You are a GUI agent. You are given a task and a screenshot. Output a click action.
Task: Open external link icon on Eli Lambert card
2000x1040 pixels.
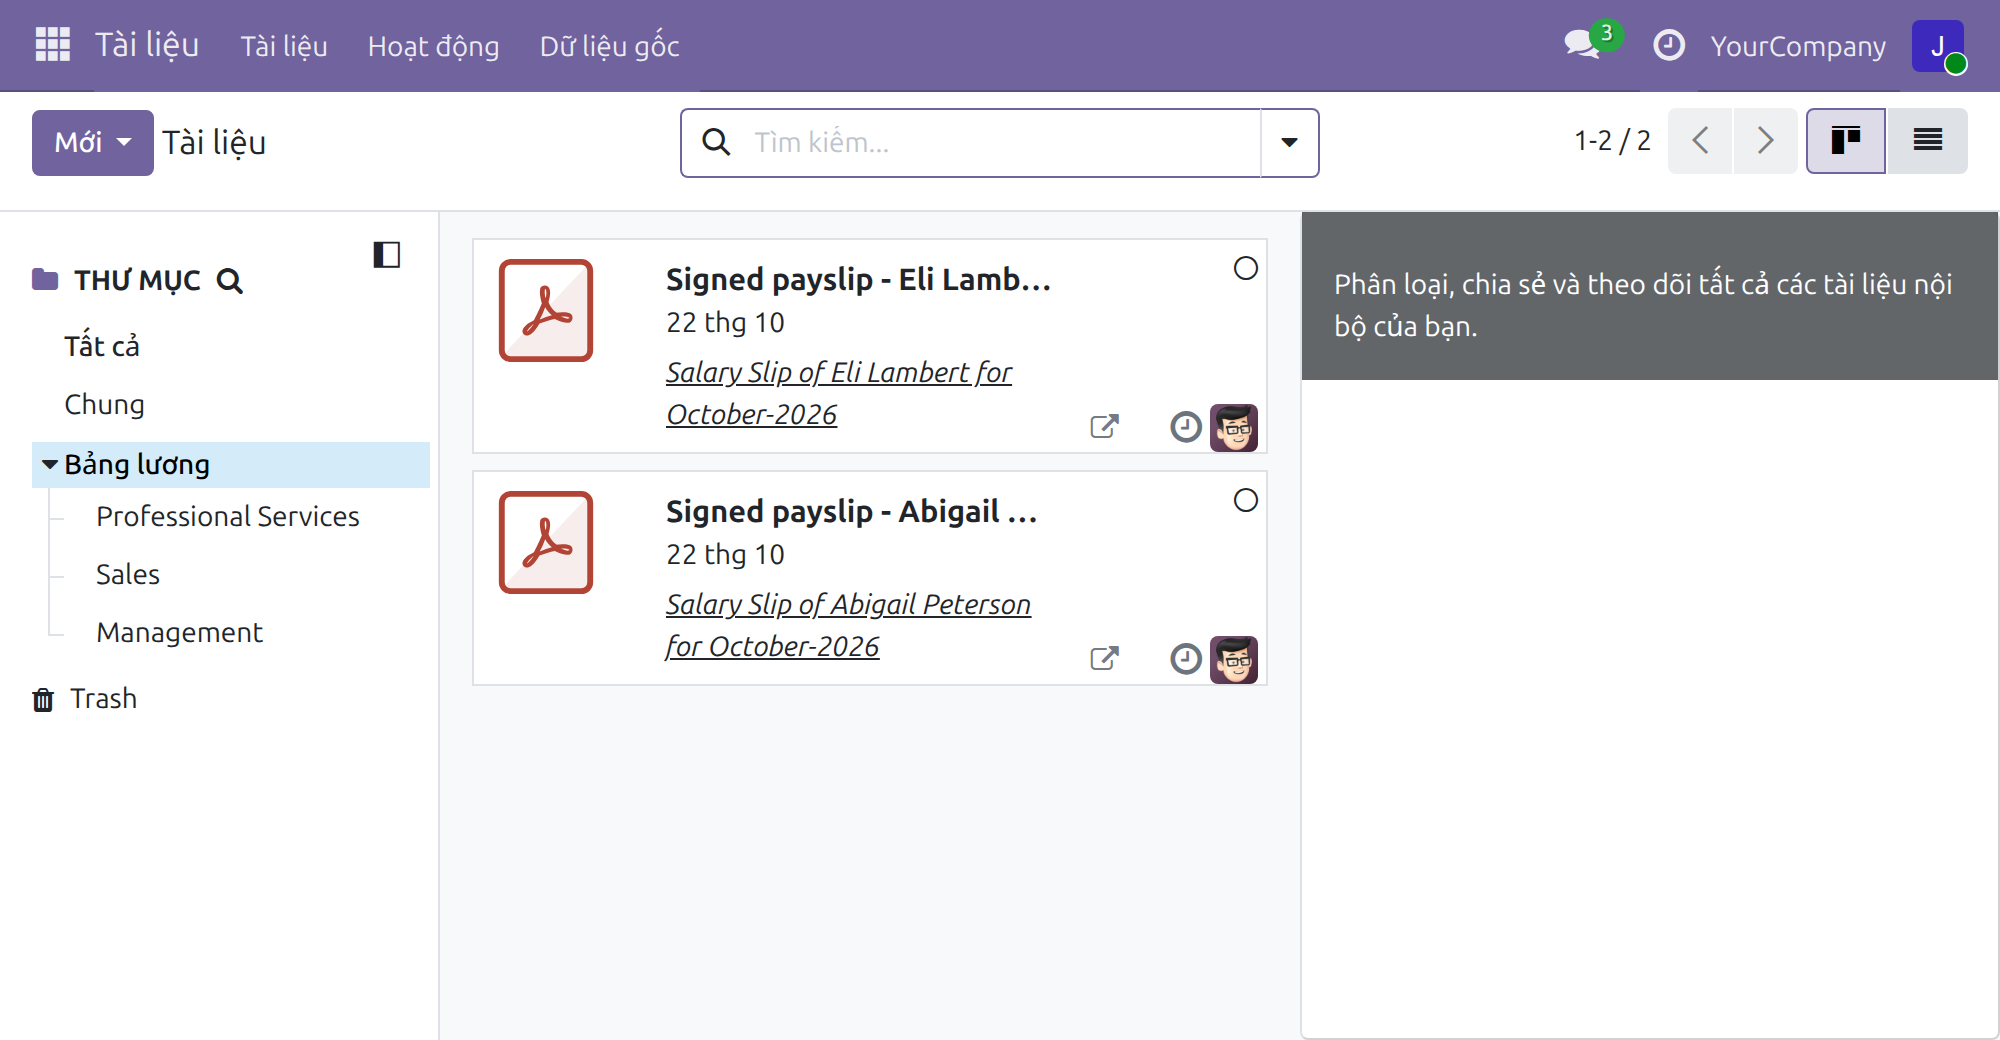point(1104,427)
